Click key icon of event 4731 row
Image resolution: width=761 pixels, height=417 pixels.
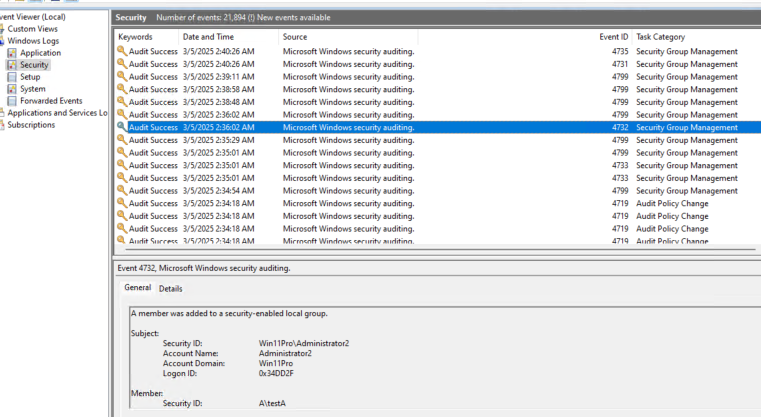[x=122, y=64]
